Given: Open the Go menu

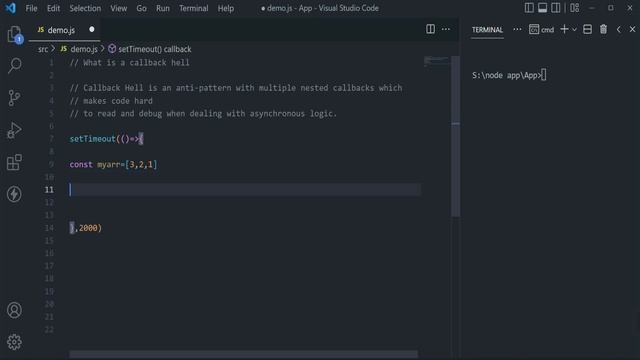Looking at the screenshot, I should (x=141, y=8).
